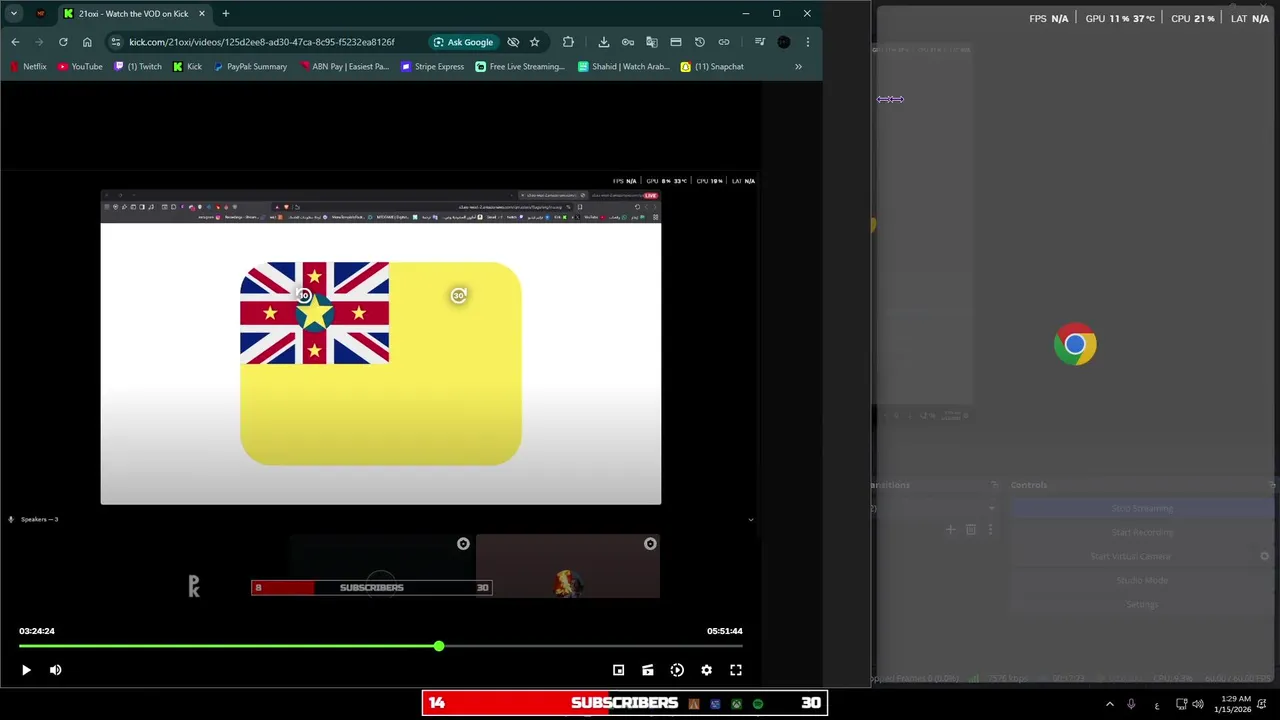View site information for kick.com
Screen dimensions: 1280x720
pos(115,42)
